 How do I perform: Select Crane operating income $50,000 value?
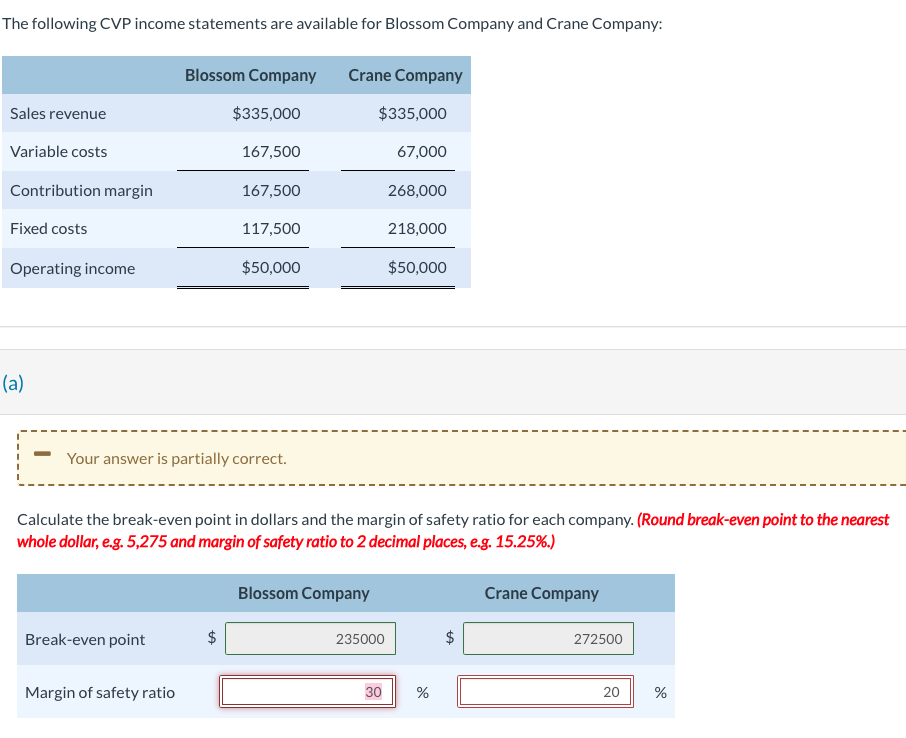click(417, 268)
